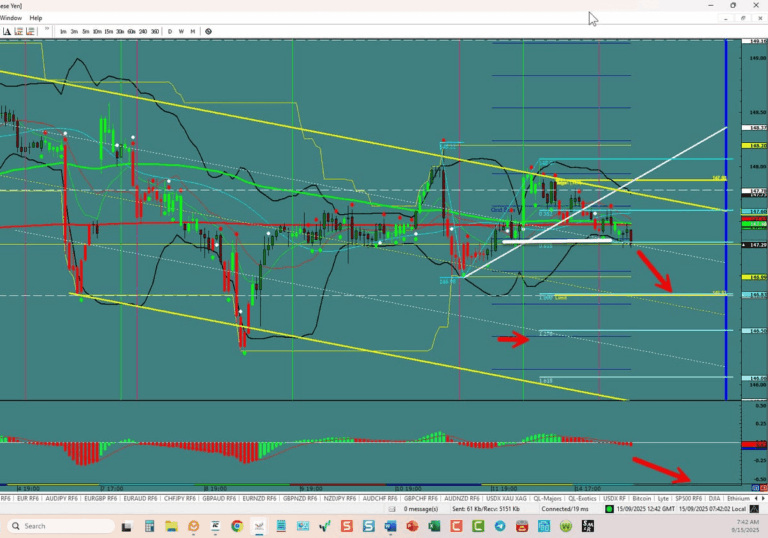This screenshot has height=538, width=768.
Task: Open the AUDCHF RF6 chart tab
Action: click(x=380, y=498)
